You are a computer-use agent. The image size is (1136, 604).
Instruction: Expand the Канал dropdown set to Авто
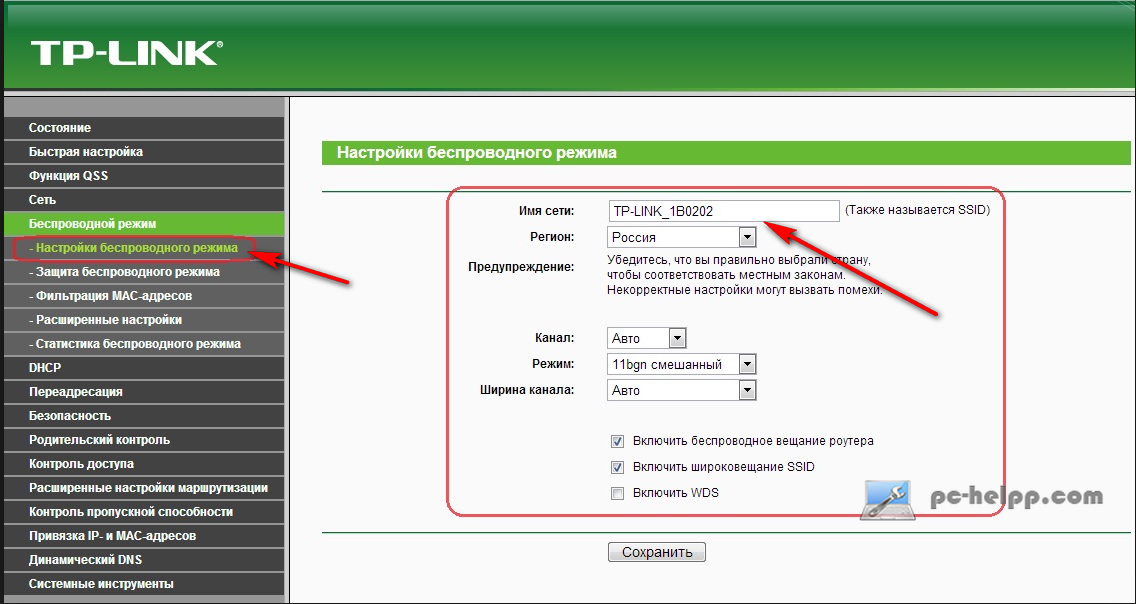coord(646,337)
